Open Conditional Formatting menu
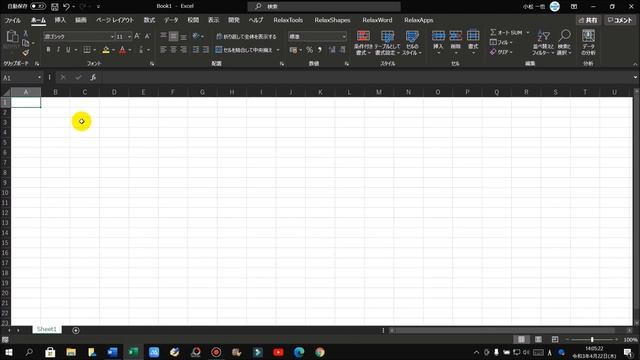This screenshot has width=640, height=360. point(363,42)
